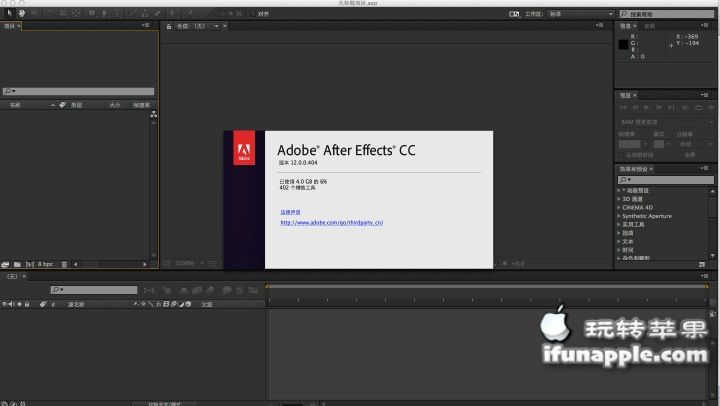Toggle timeline Draft 3D icon
The width and height of the screenshot is (720, 406).
[167, 290]
